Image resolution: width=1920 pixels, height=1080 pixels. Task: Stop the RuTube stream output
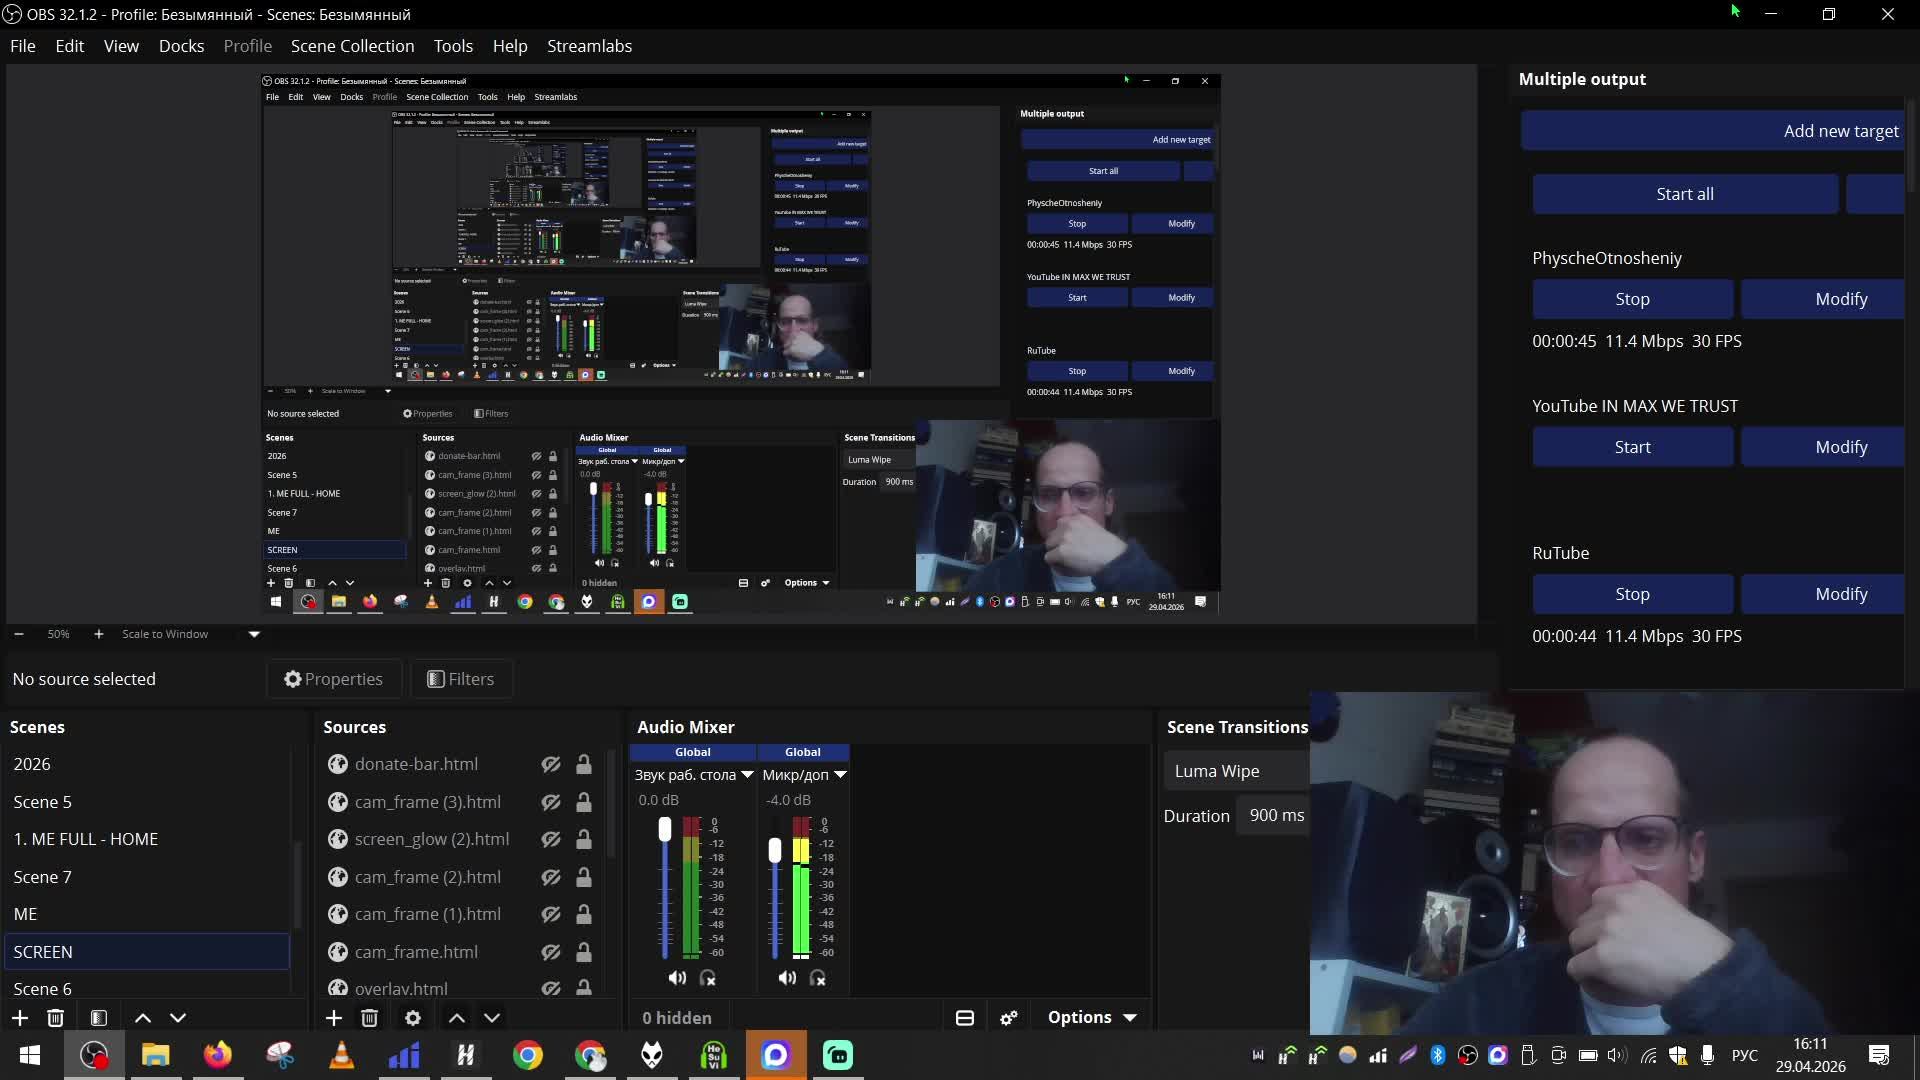[1632, 594]
